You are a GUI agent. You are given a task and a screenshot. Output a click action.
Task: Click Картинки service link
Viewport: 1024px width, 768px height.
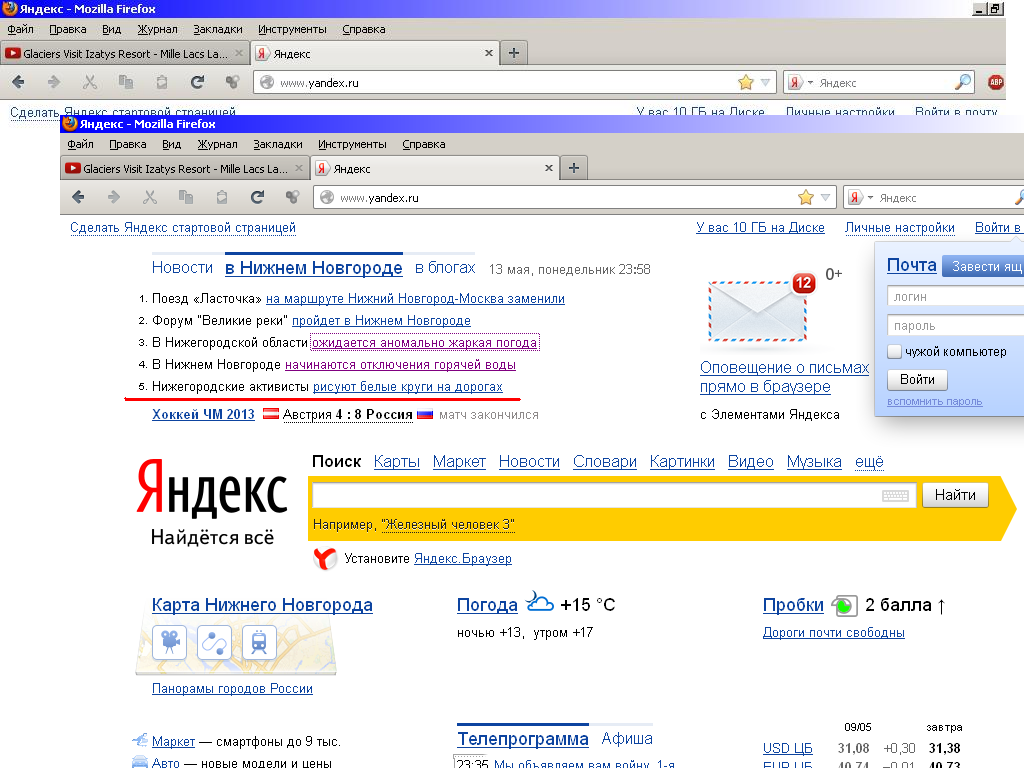(x=682, y=462)
